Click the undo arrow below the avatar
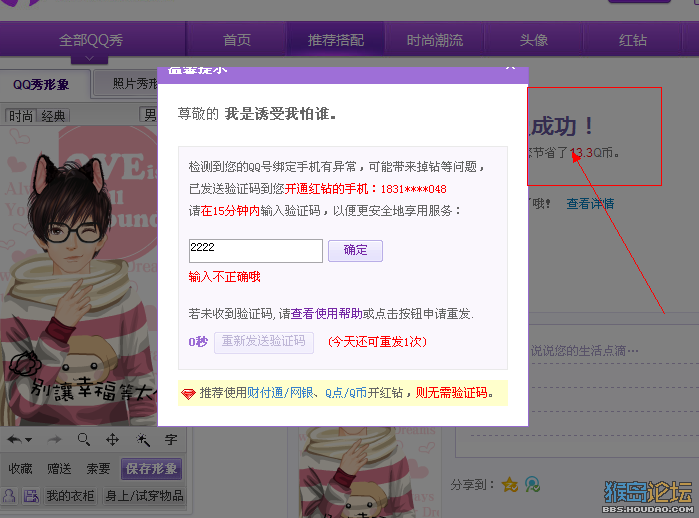This screenshot has width=699, height=518. [x=15, y=440]
